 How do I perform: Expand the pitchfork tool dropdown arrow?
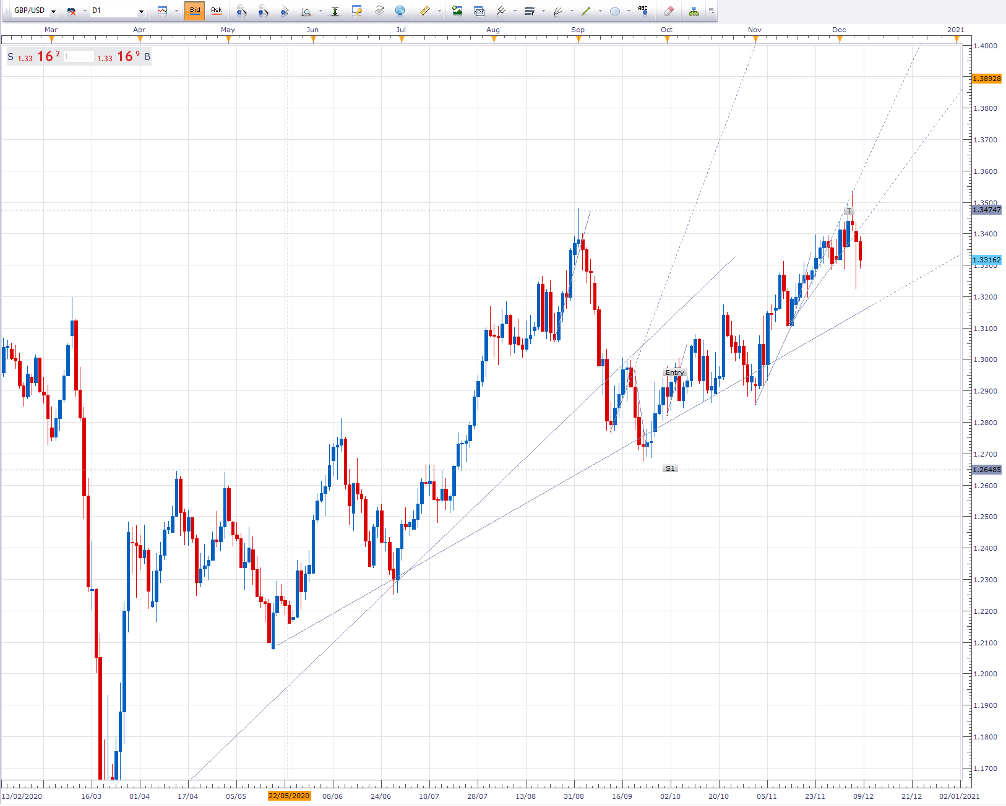(515, 11)
